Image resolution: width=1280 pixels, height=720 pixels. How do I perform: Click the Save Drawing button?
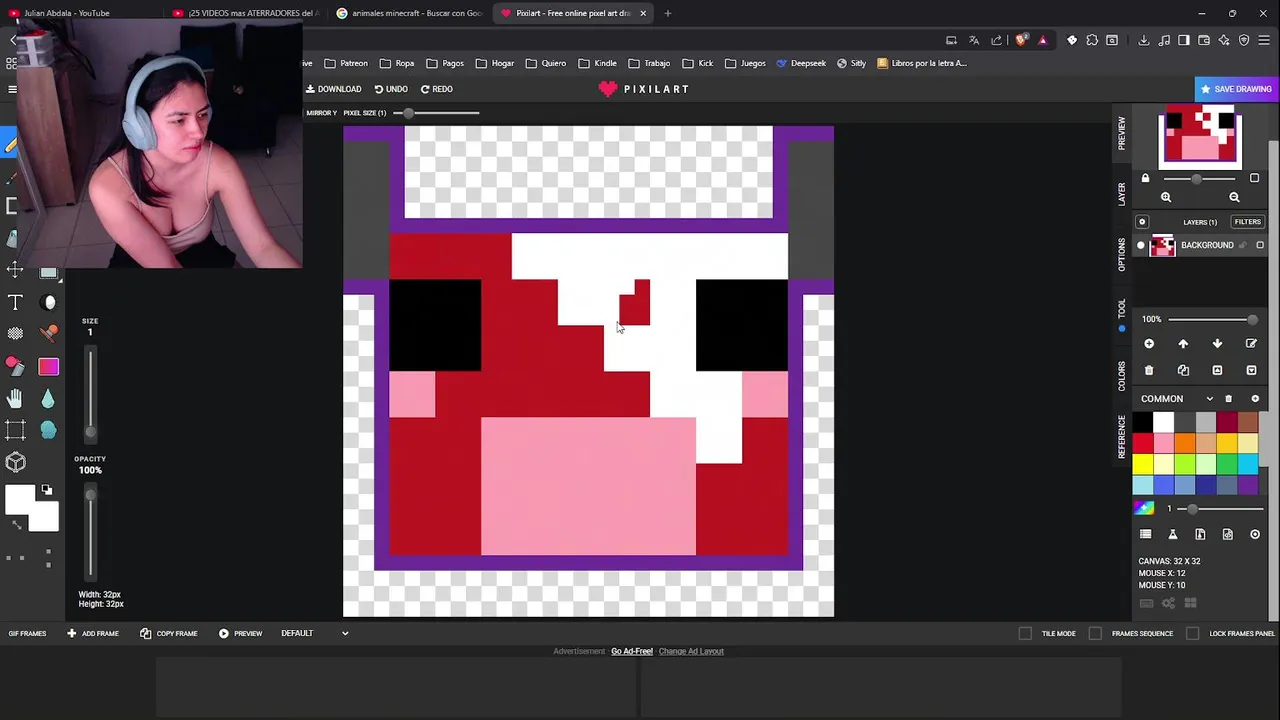(x=1236, y=89)
